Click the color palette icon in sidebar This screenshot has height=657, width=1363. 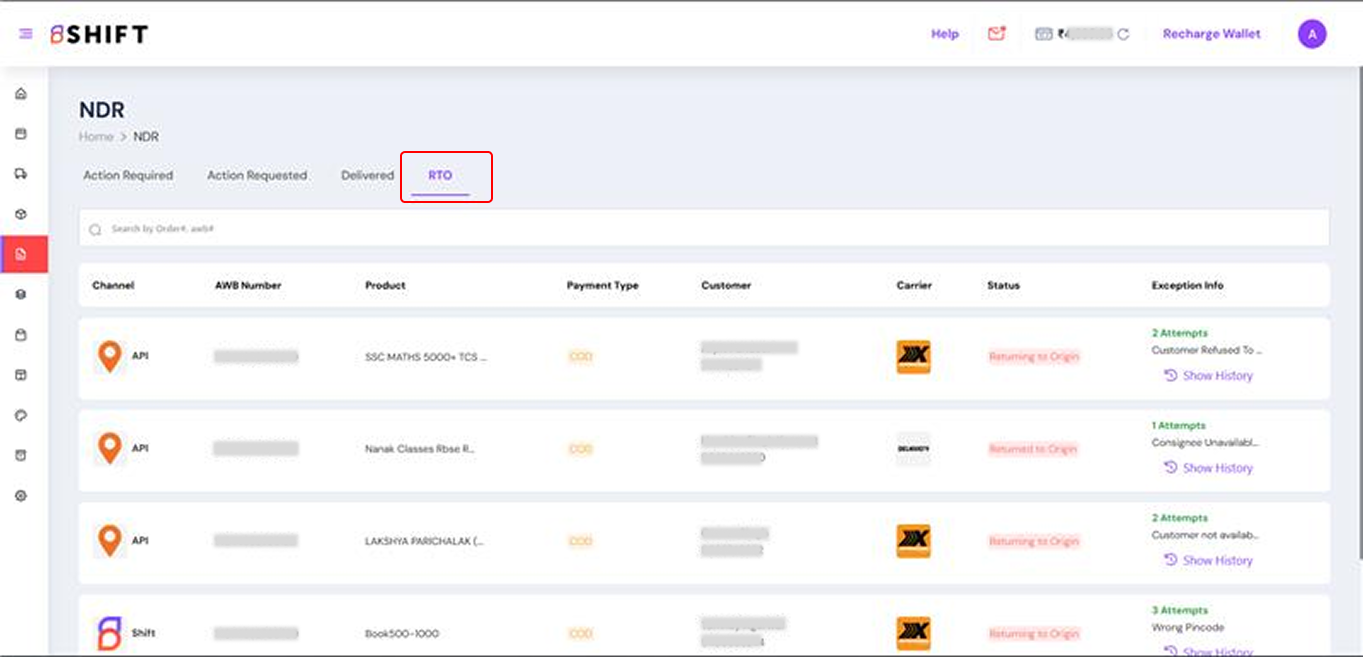click(21, 415)
